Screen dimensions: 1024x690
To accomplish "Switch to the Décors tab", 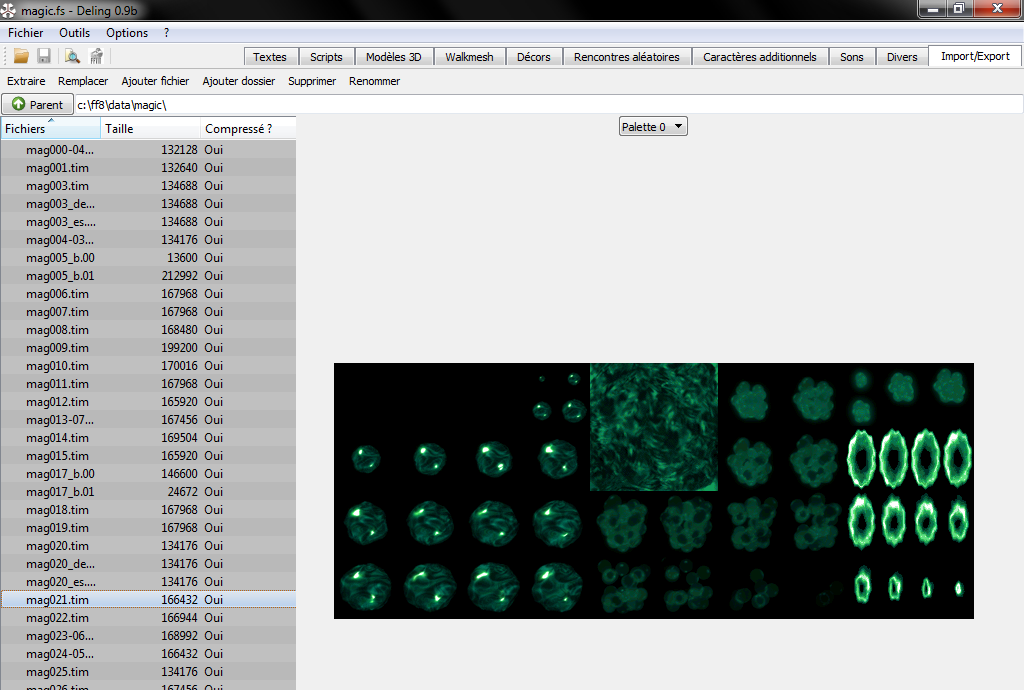I will tap(534, 57).
